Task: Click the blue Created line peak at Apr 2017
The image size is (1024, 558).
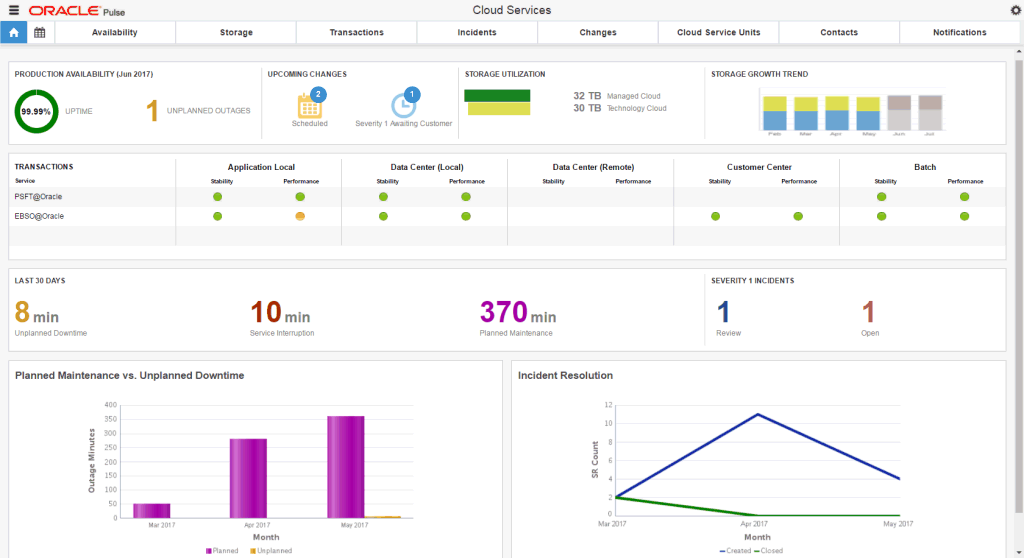Action: 758,414
